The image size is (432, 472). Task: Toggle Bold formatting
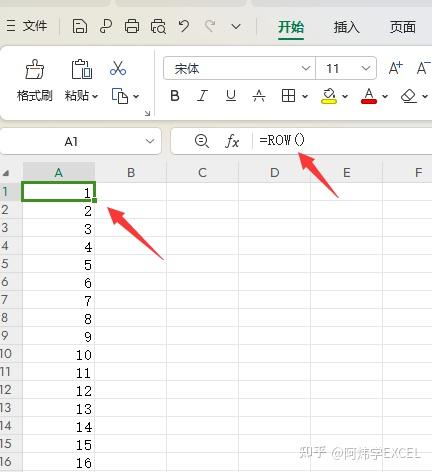[175, 96]
